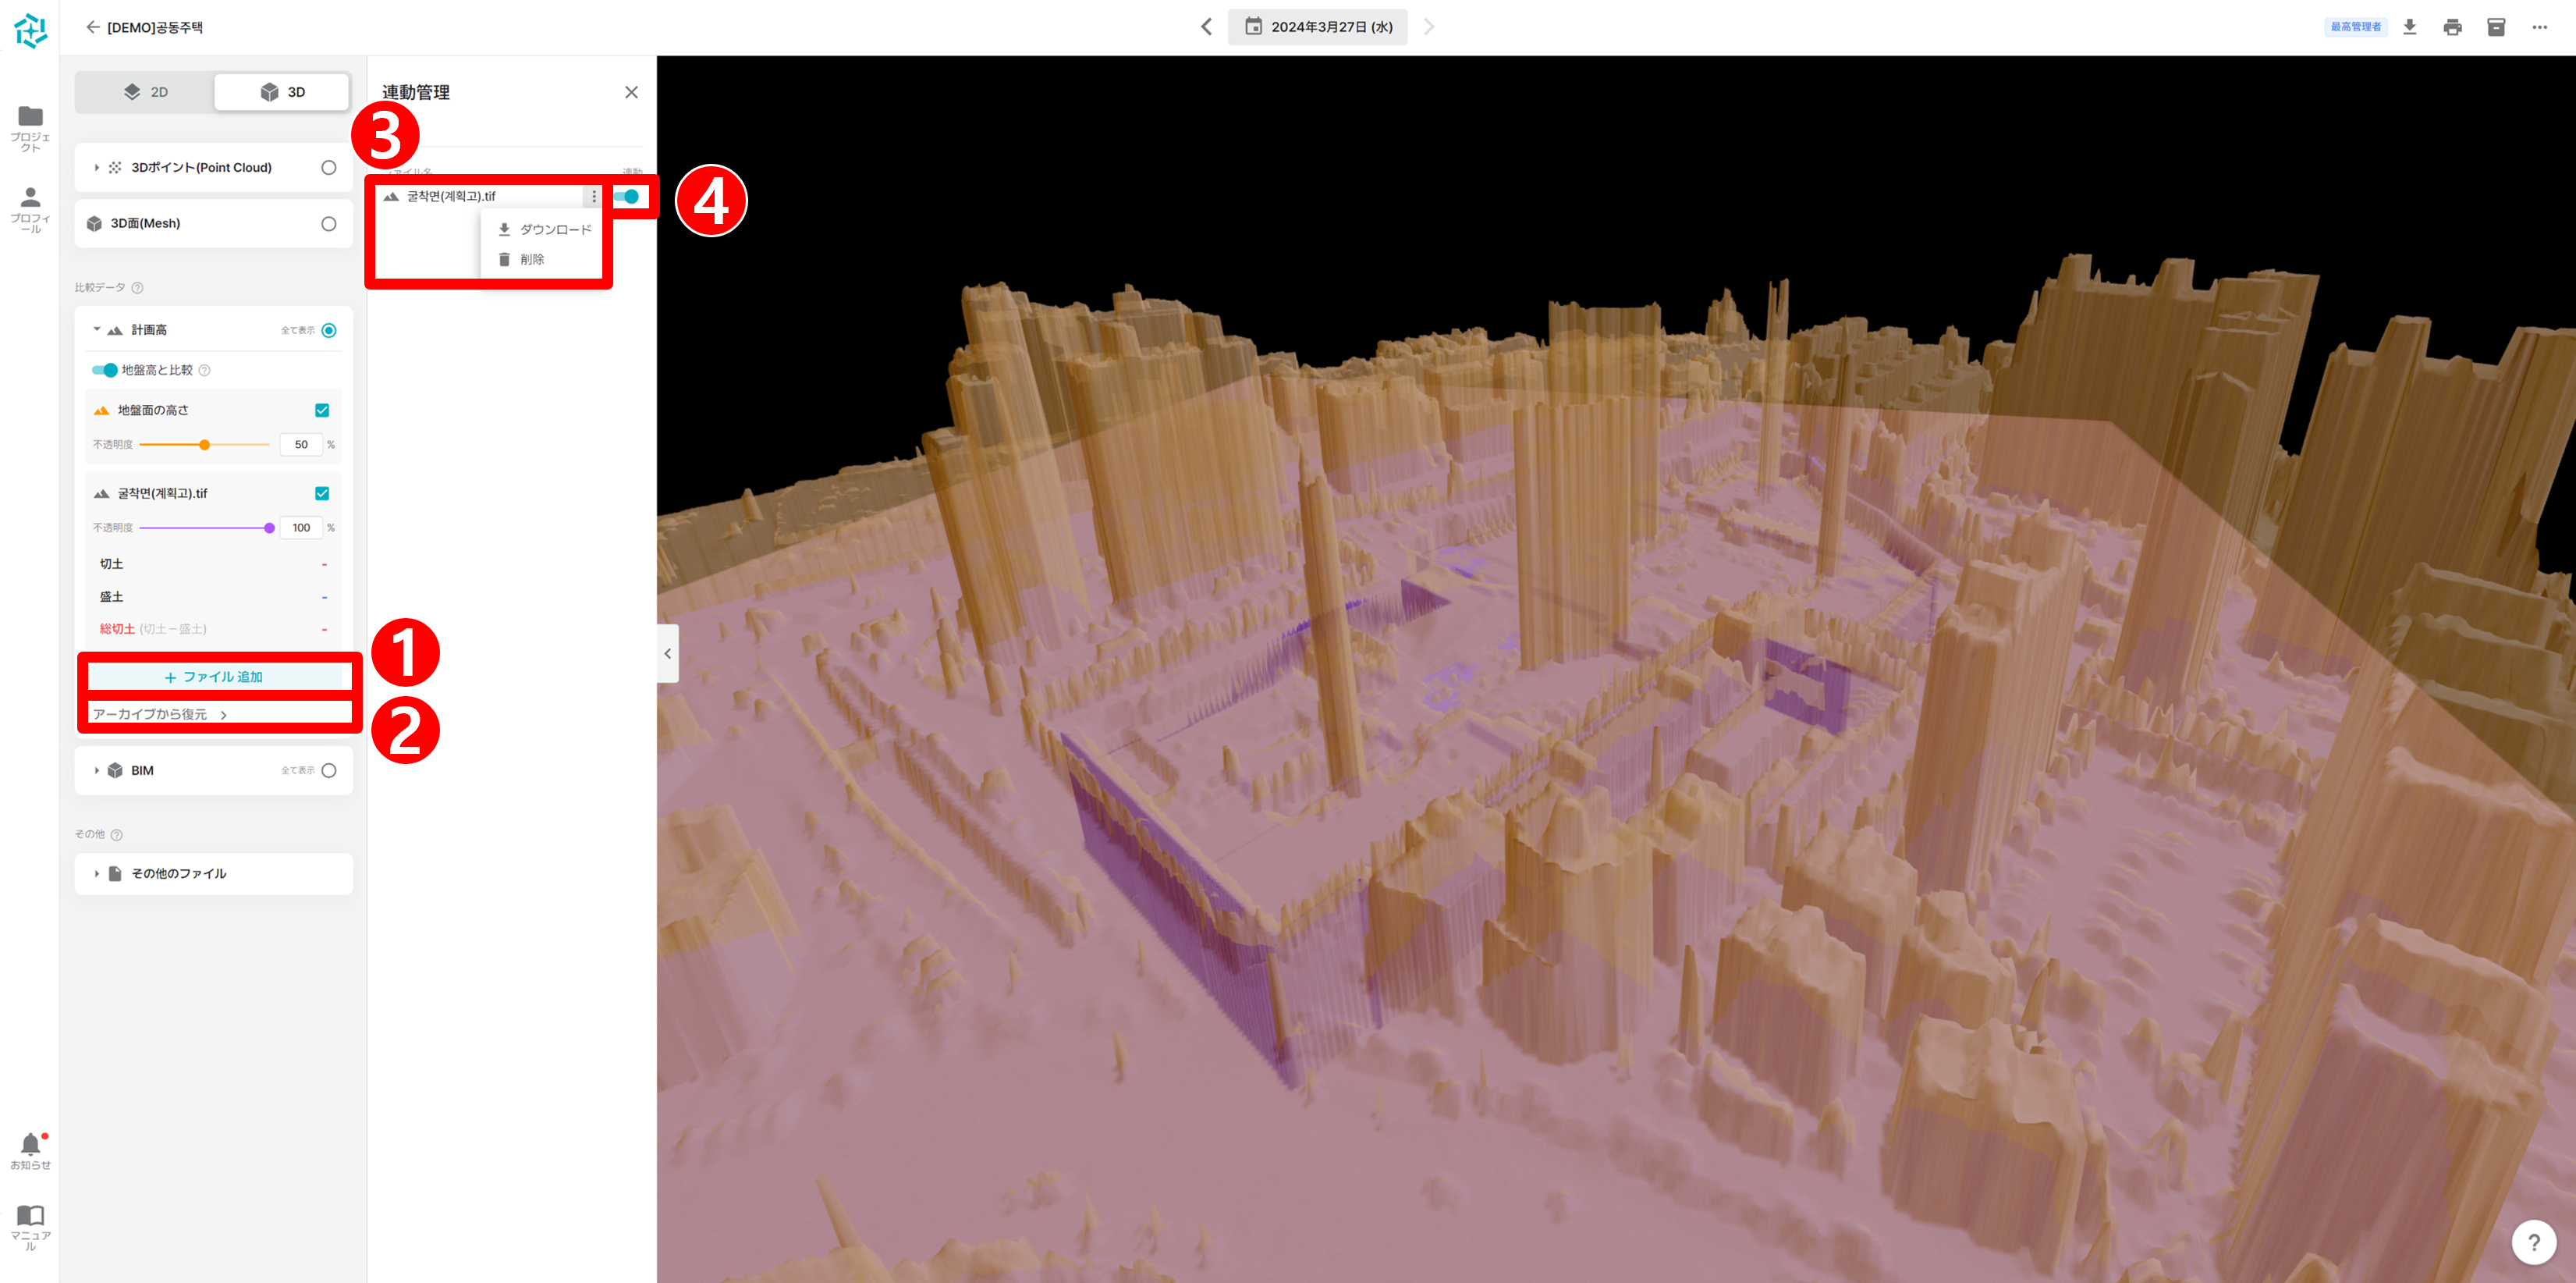
Task: Uncheck the 地盤面の高さ checkbox
Action: point(322,410)
